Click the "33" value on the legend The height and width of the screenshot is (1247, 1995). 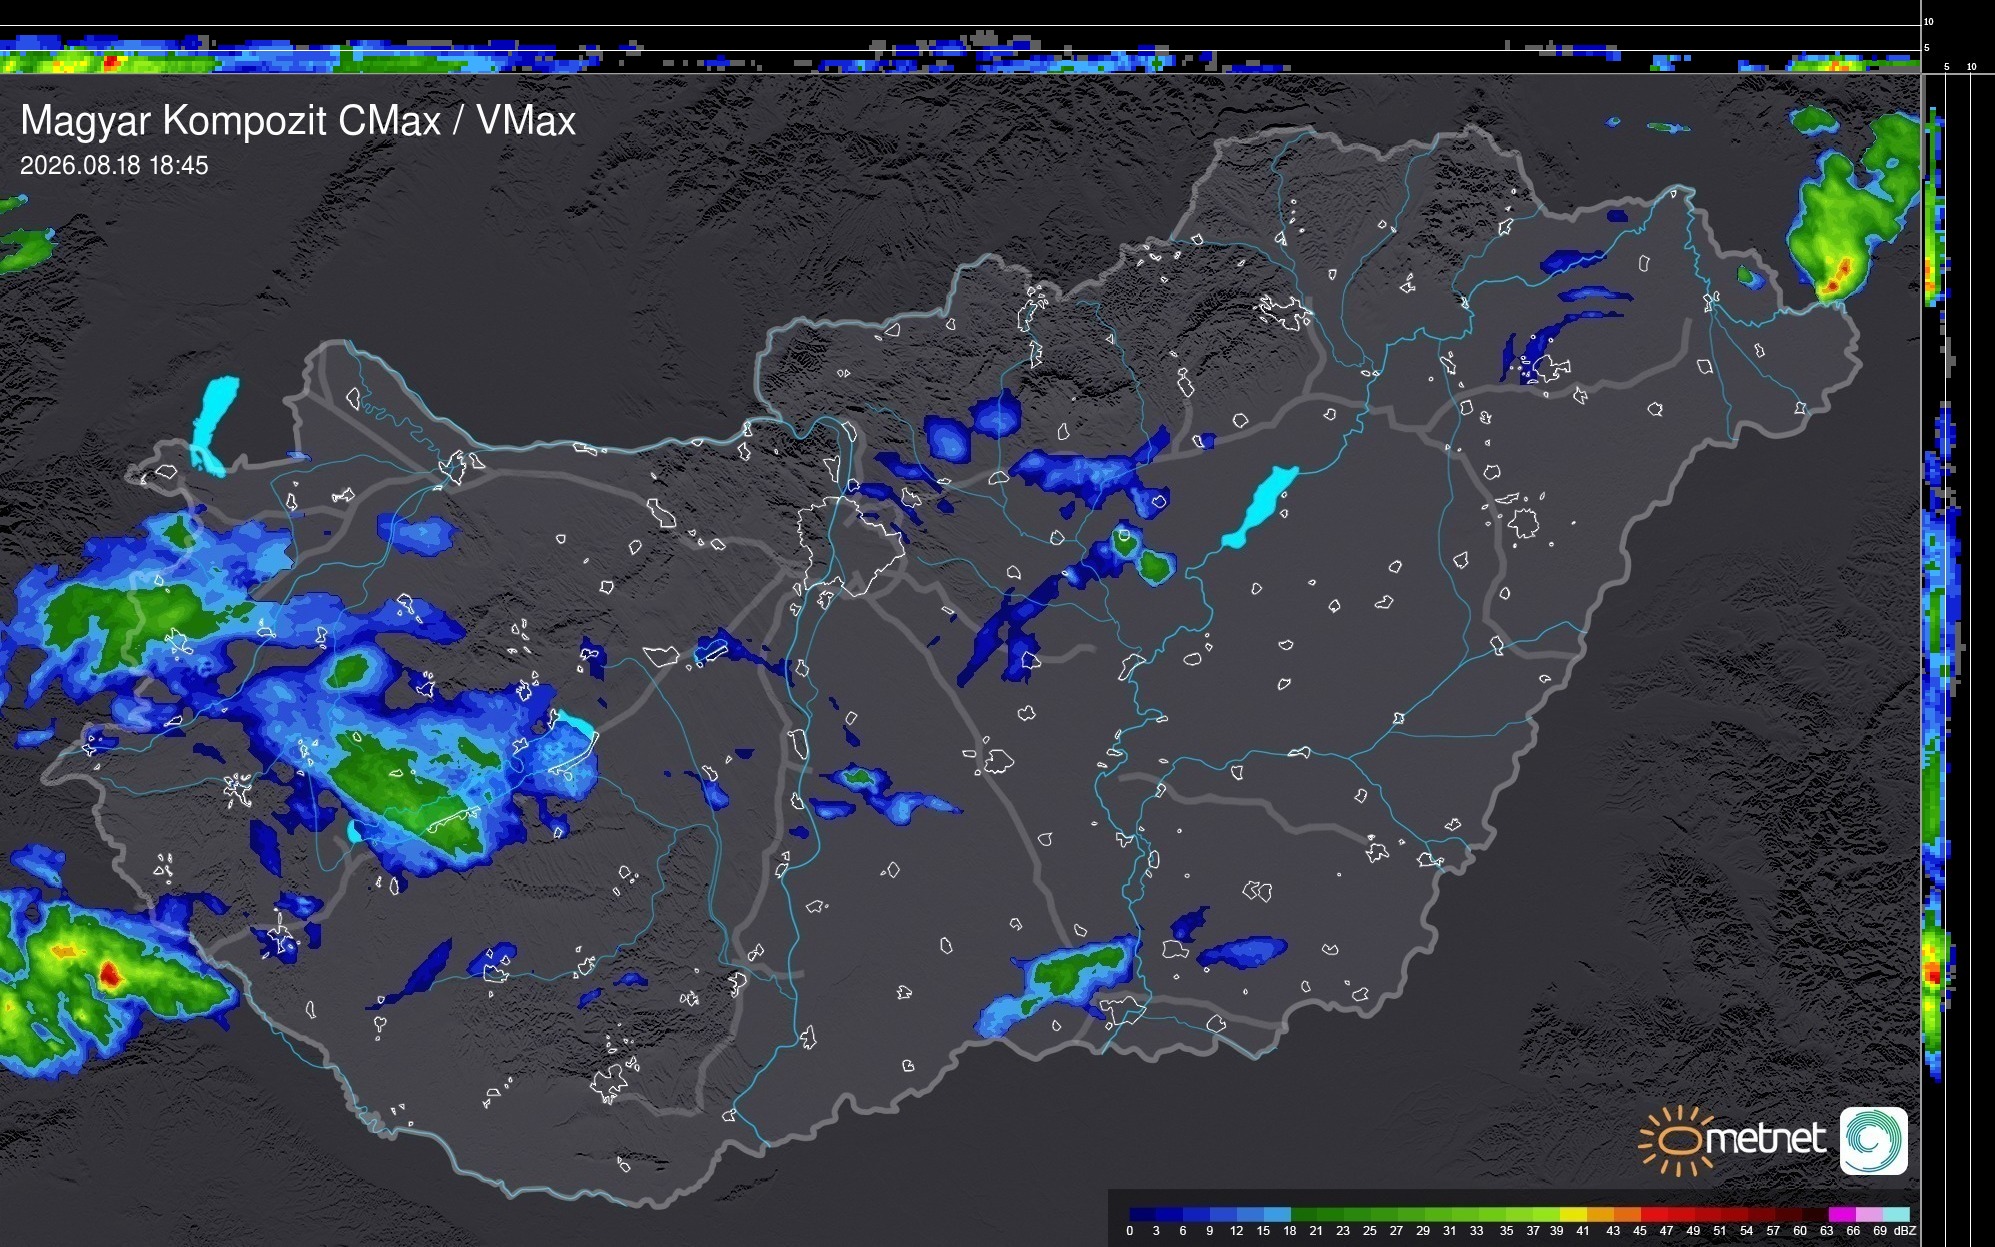(x=1477, y=1231)
